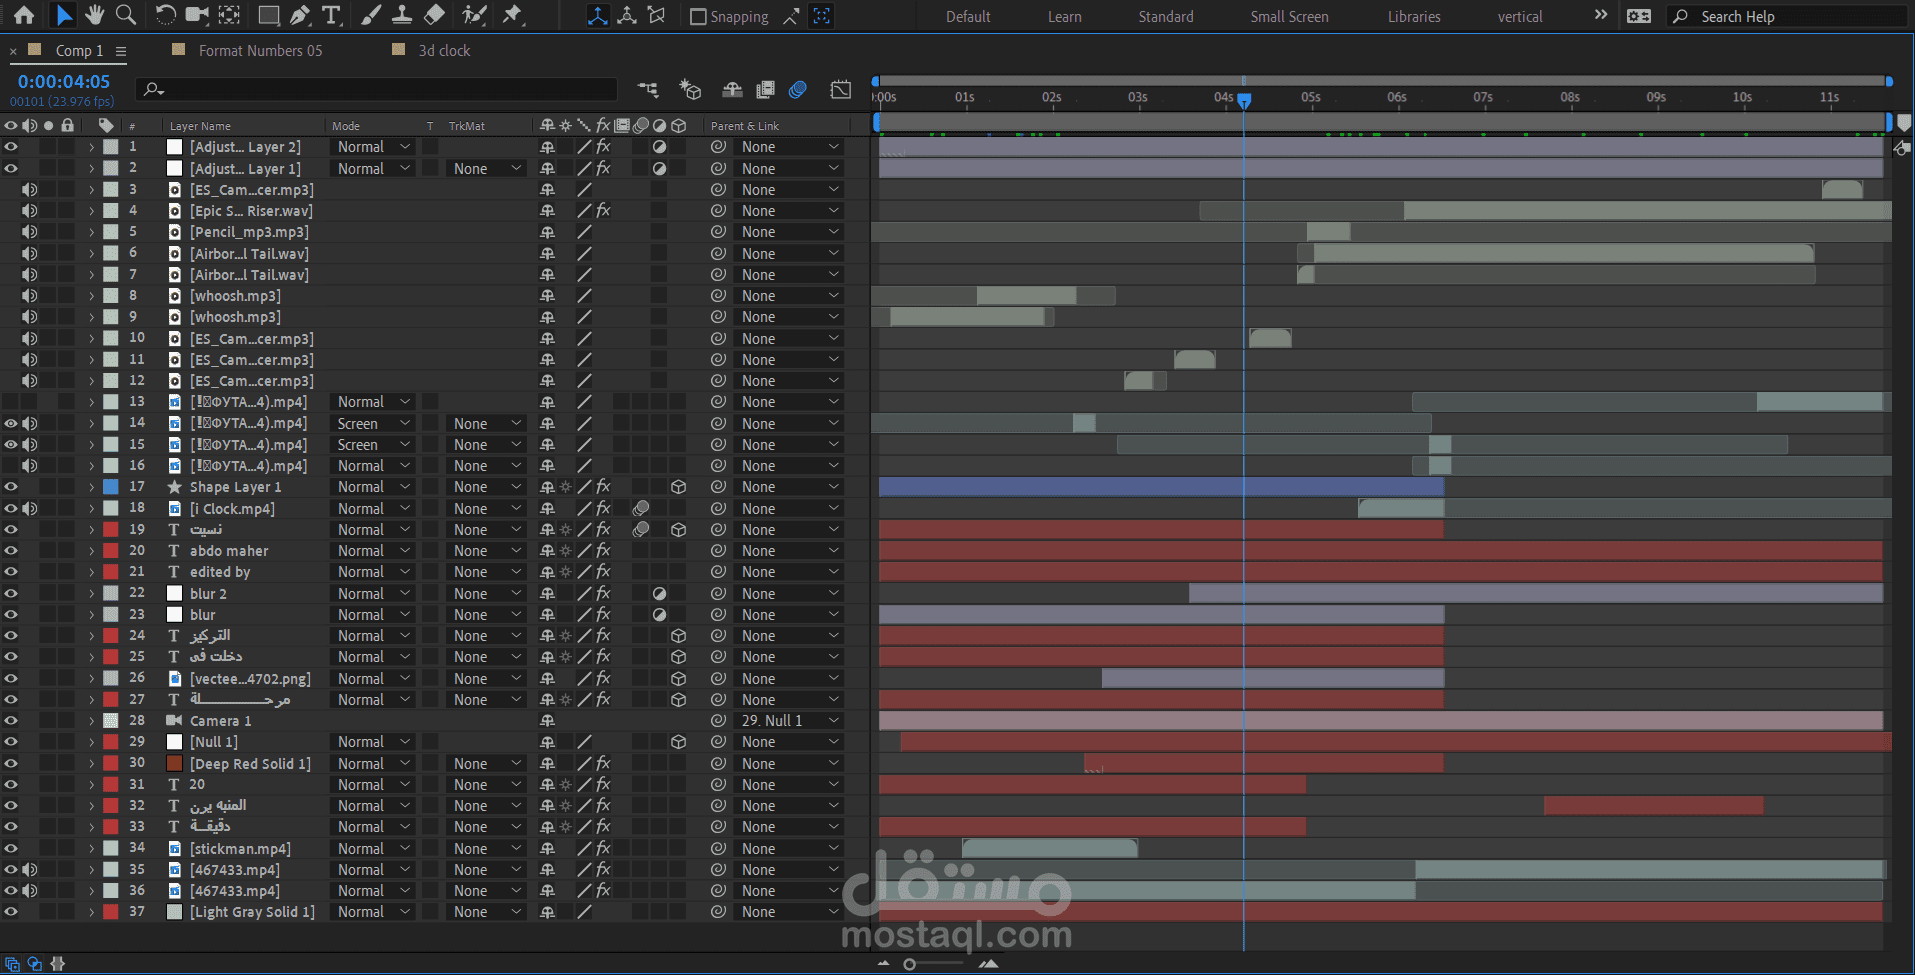Select the Learn workspace
The image size is (1915, 975).
(1064, 17)
